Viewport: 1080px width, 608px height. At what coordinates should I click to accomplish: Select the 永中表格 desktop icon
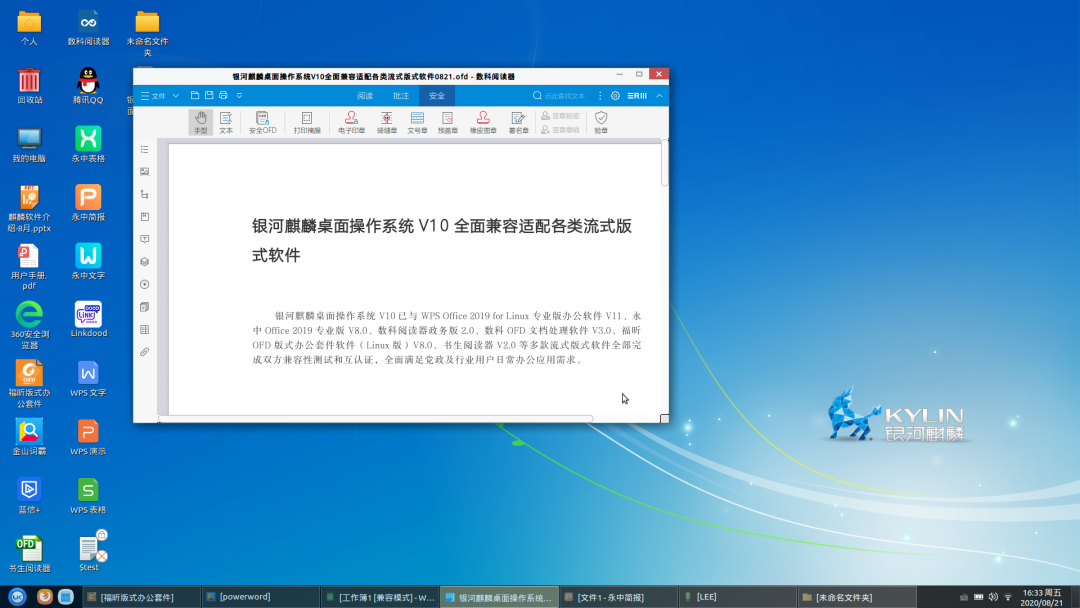pos(88,144)
